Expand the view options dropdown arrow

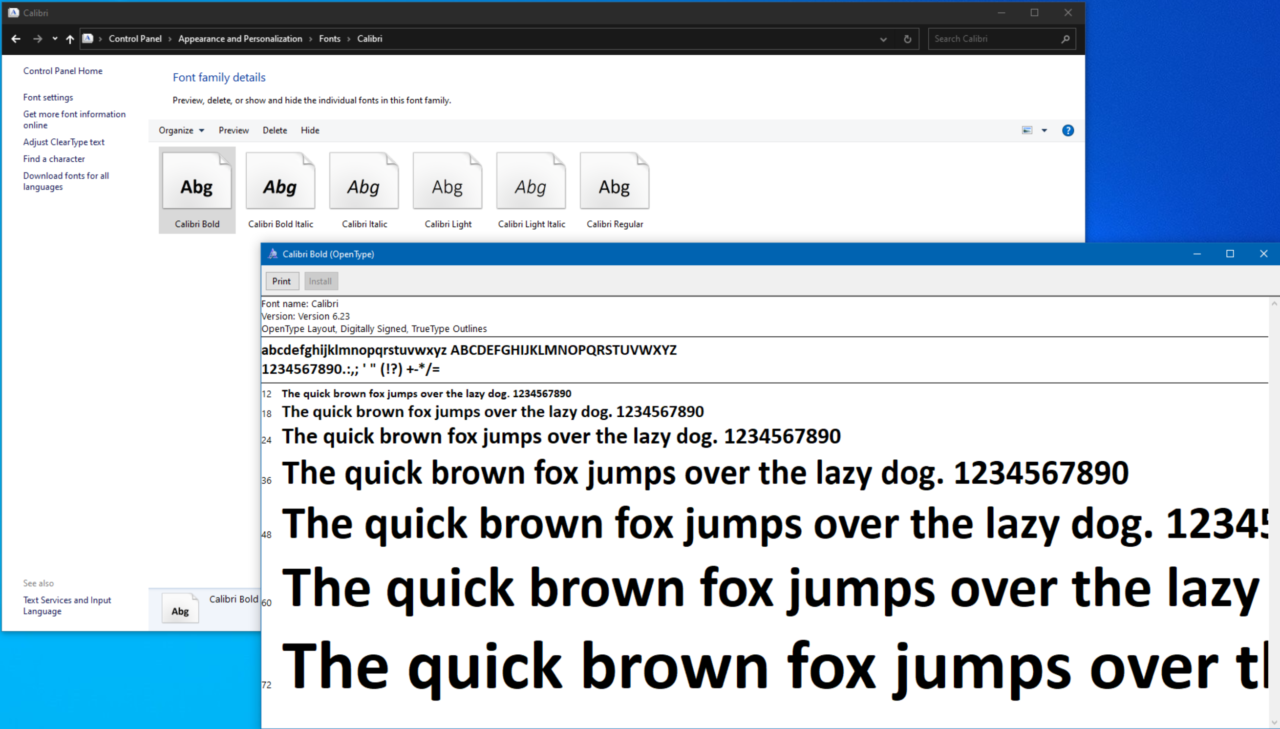pyautogui.click(x=1044, y=130)
